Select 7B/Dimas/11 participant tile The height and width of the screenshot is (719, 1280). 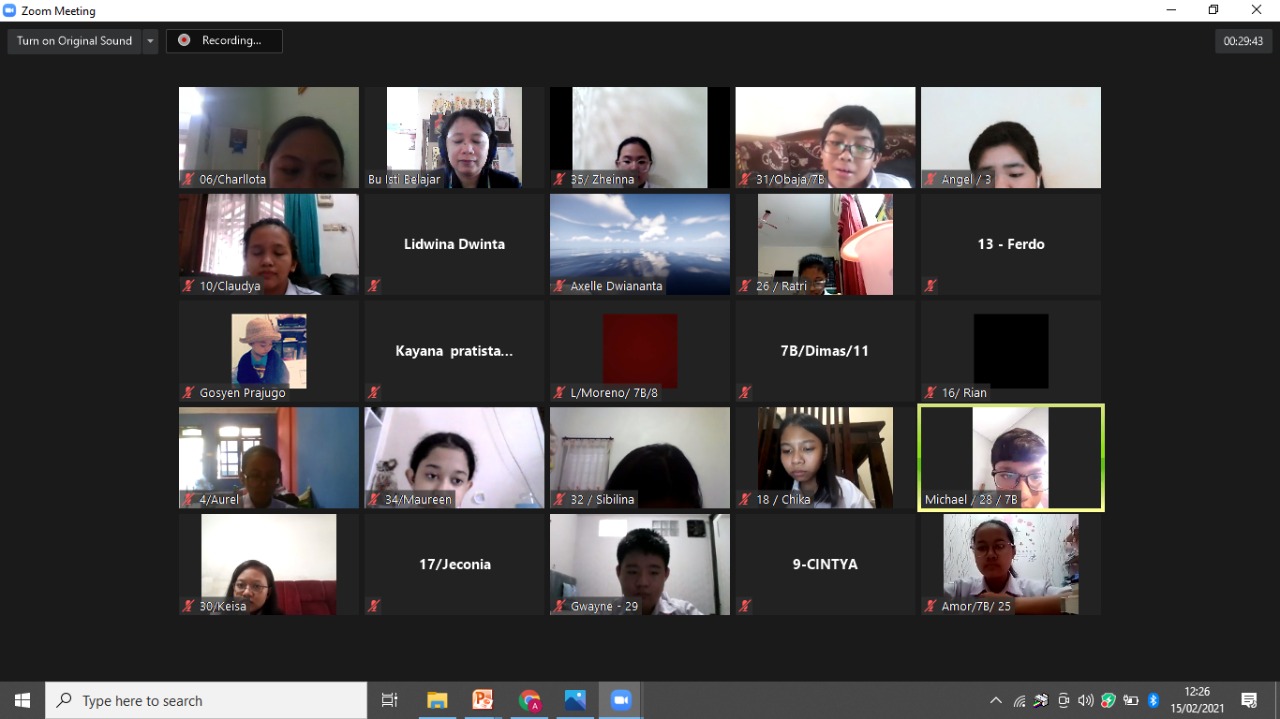(x=825, y=351)
